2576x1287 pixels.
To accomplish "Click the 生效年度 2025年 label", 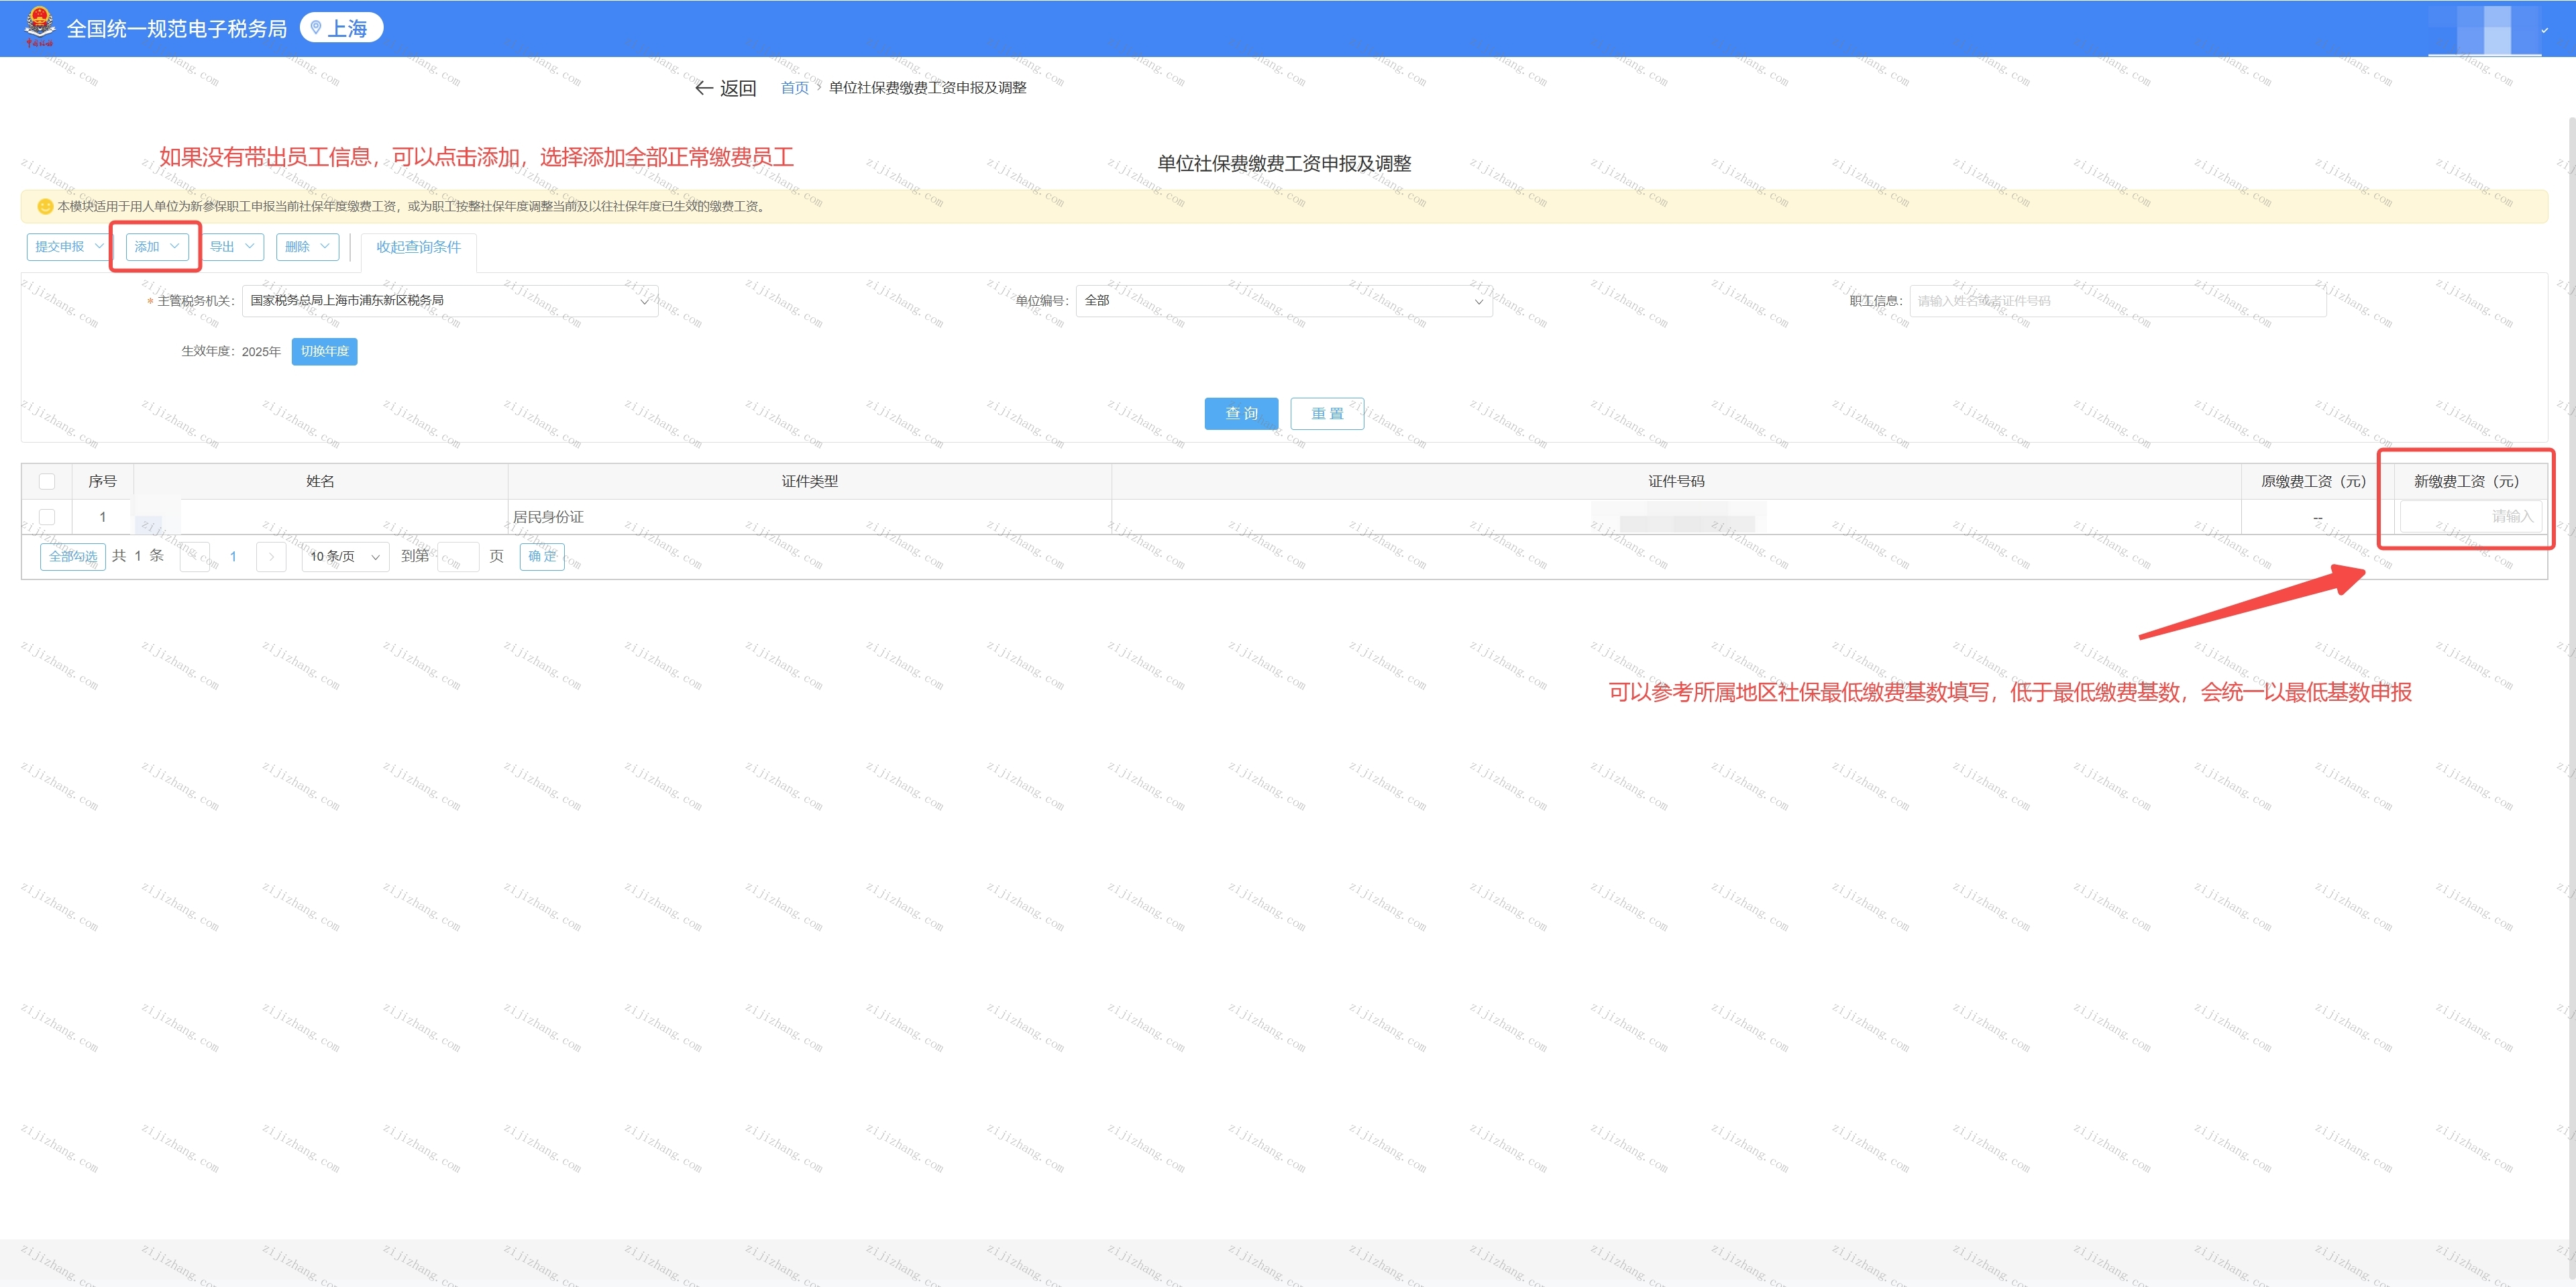I will pyautogui.click(x=231, y=352).
